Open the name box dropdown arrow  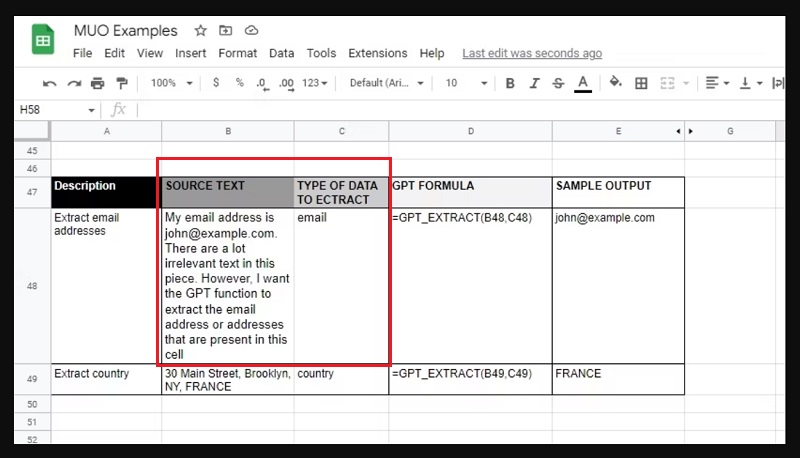pyautogui.click(x=91, y=110)
